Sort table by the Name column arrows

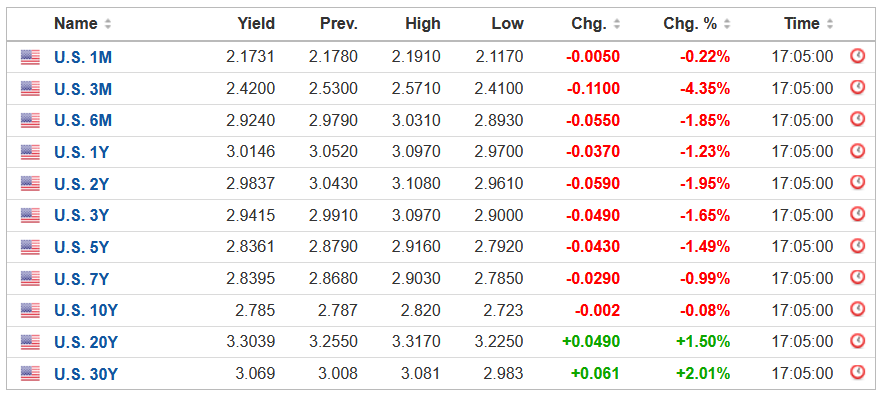[108, 24]
